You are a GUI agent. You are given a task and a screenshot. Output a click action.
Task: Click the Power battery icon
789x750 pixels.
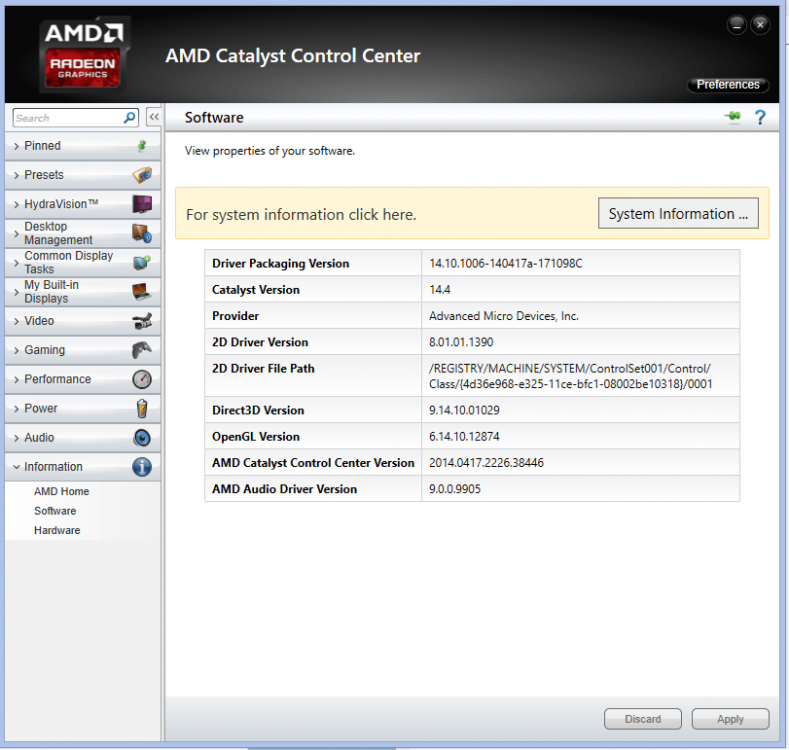pyautogui.click(x=142, y=408)
